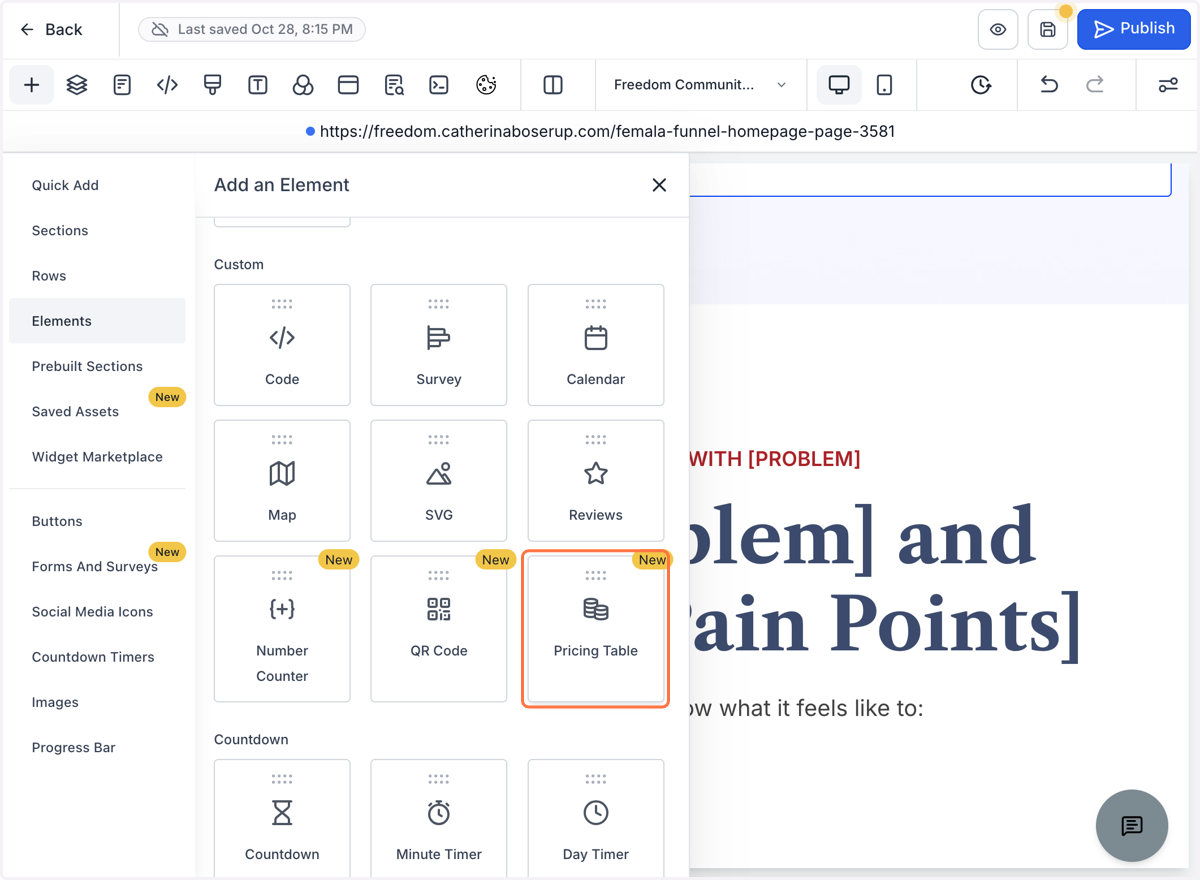The height and width of the screenshot is (880, 1200).
Task: Redo the last change
Action: coord(1095,85)
